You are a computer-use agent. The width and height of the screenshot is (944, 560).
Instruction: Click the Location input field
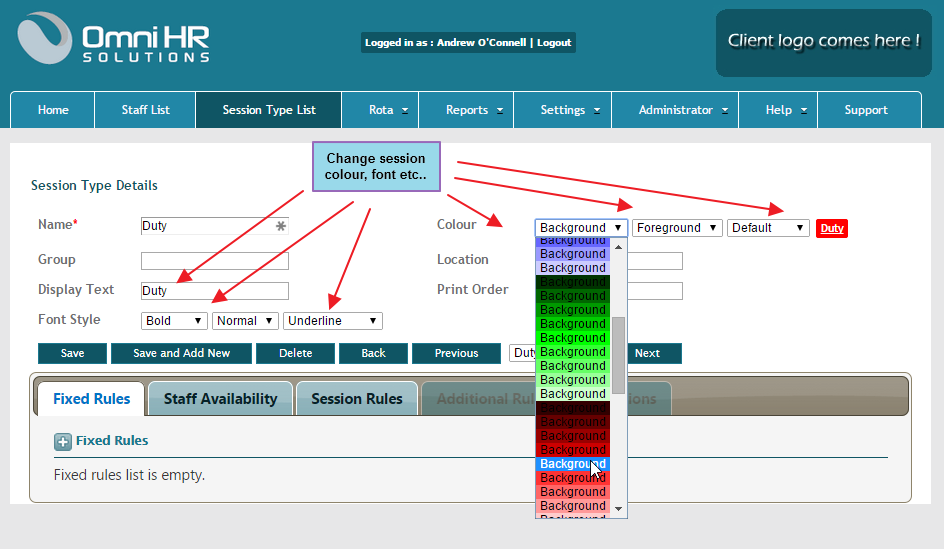[x=655, y=261]
